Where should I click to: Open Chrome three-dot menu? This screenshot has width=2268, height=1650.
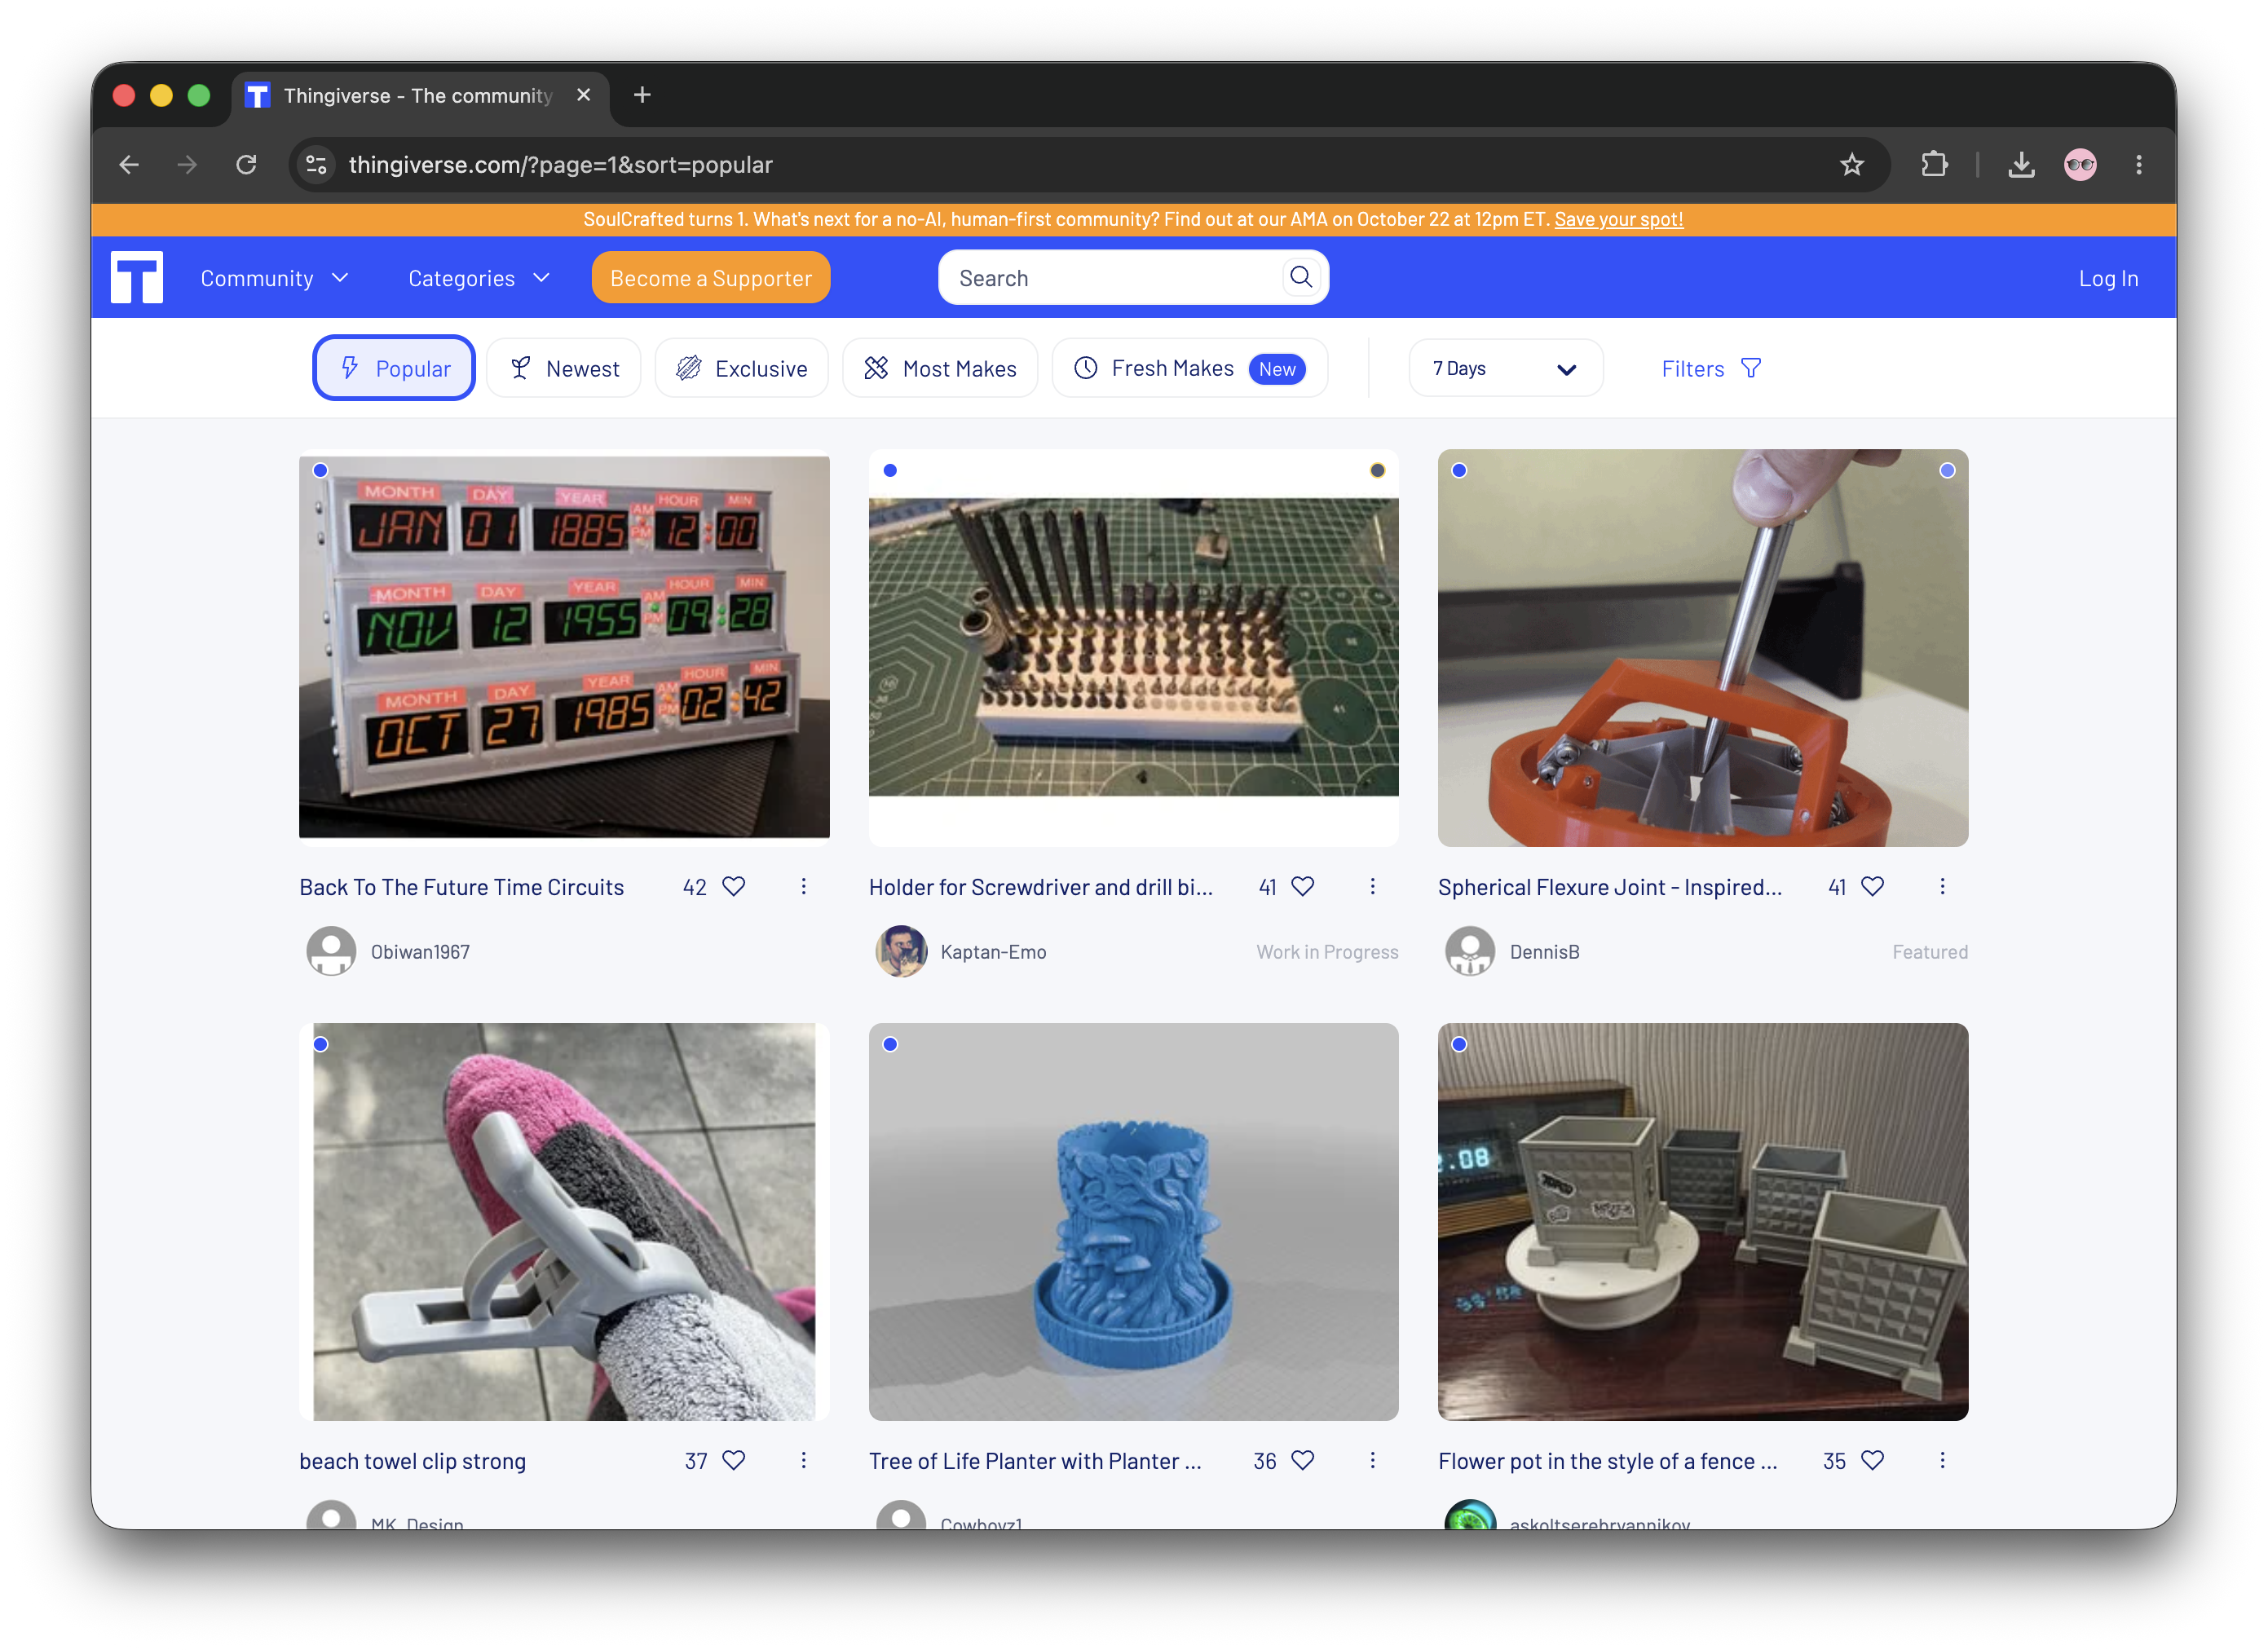(2139, 164)
